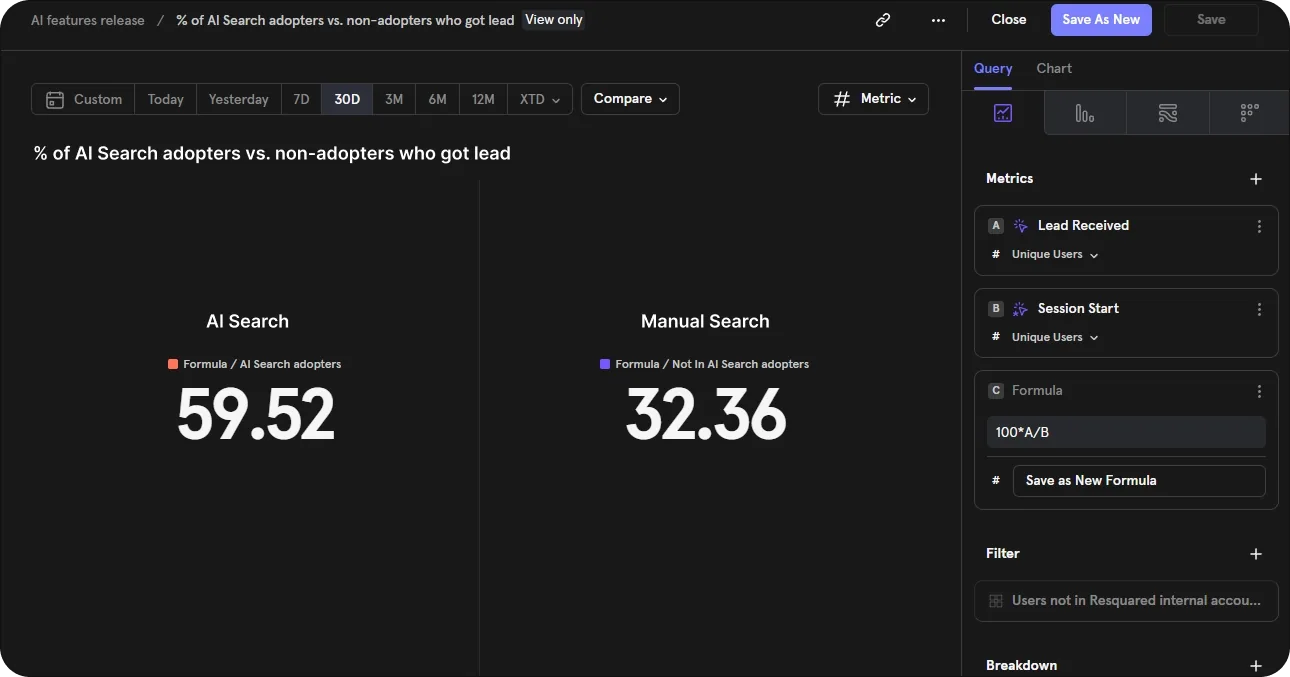Open the Metric chart type dropdown

[x=873, y=99]
